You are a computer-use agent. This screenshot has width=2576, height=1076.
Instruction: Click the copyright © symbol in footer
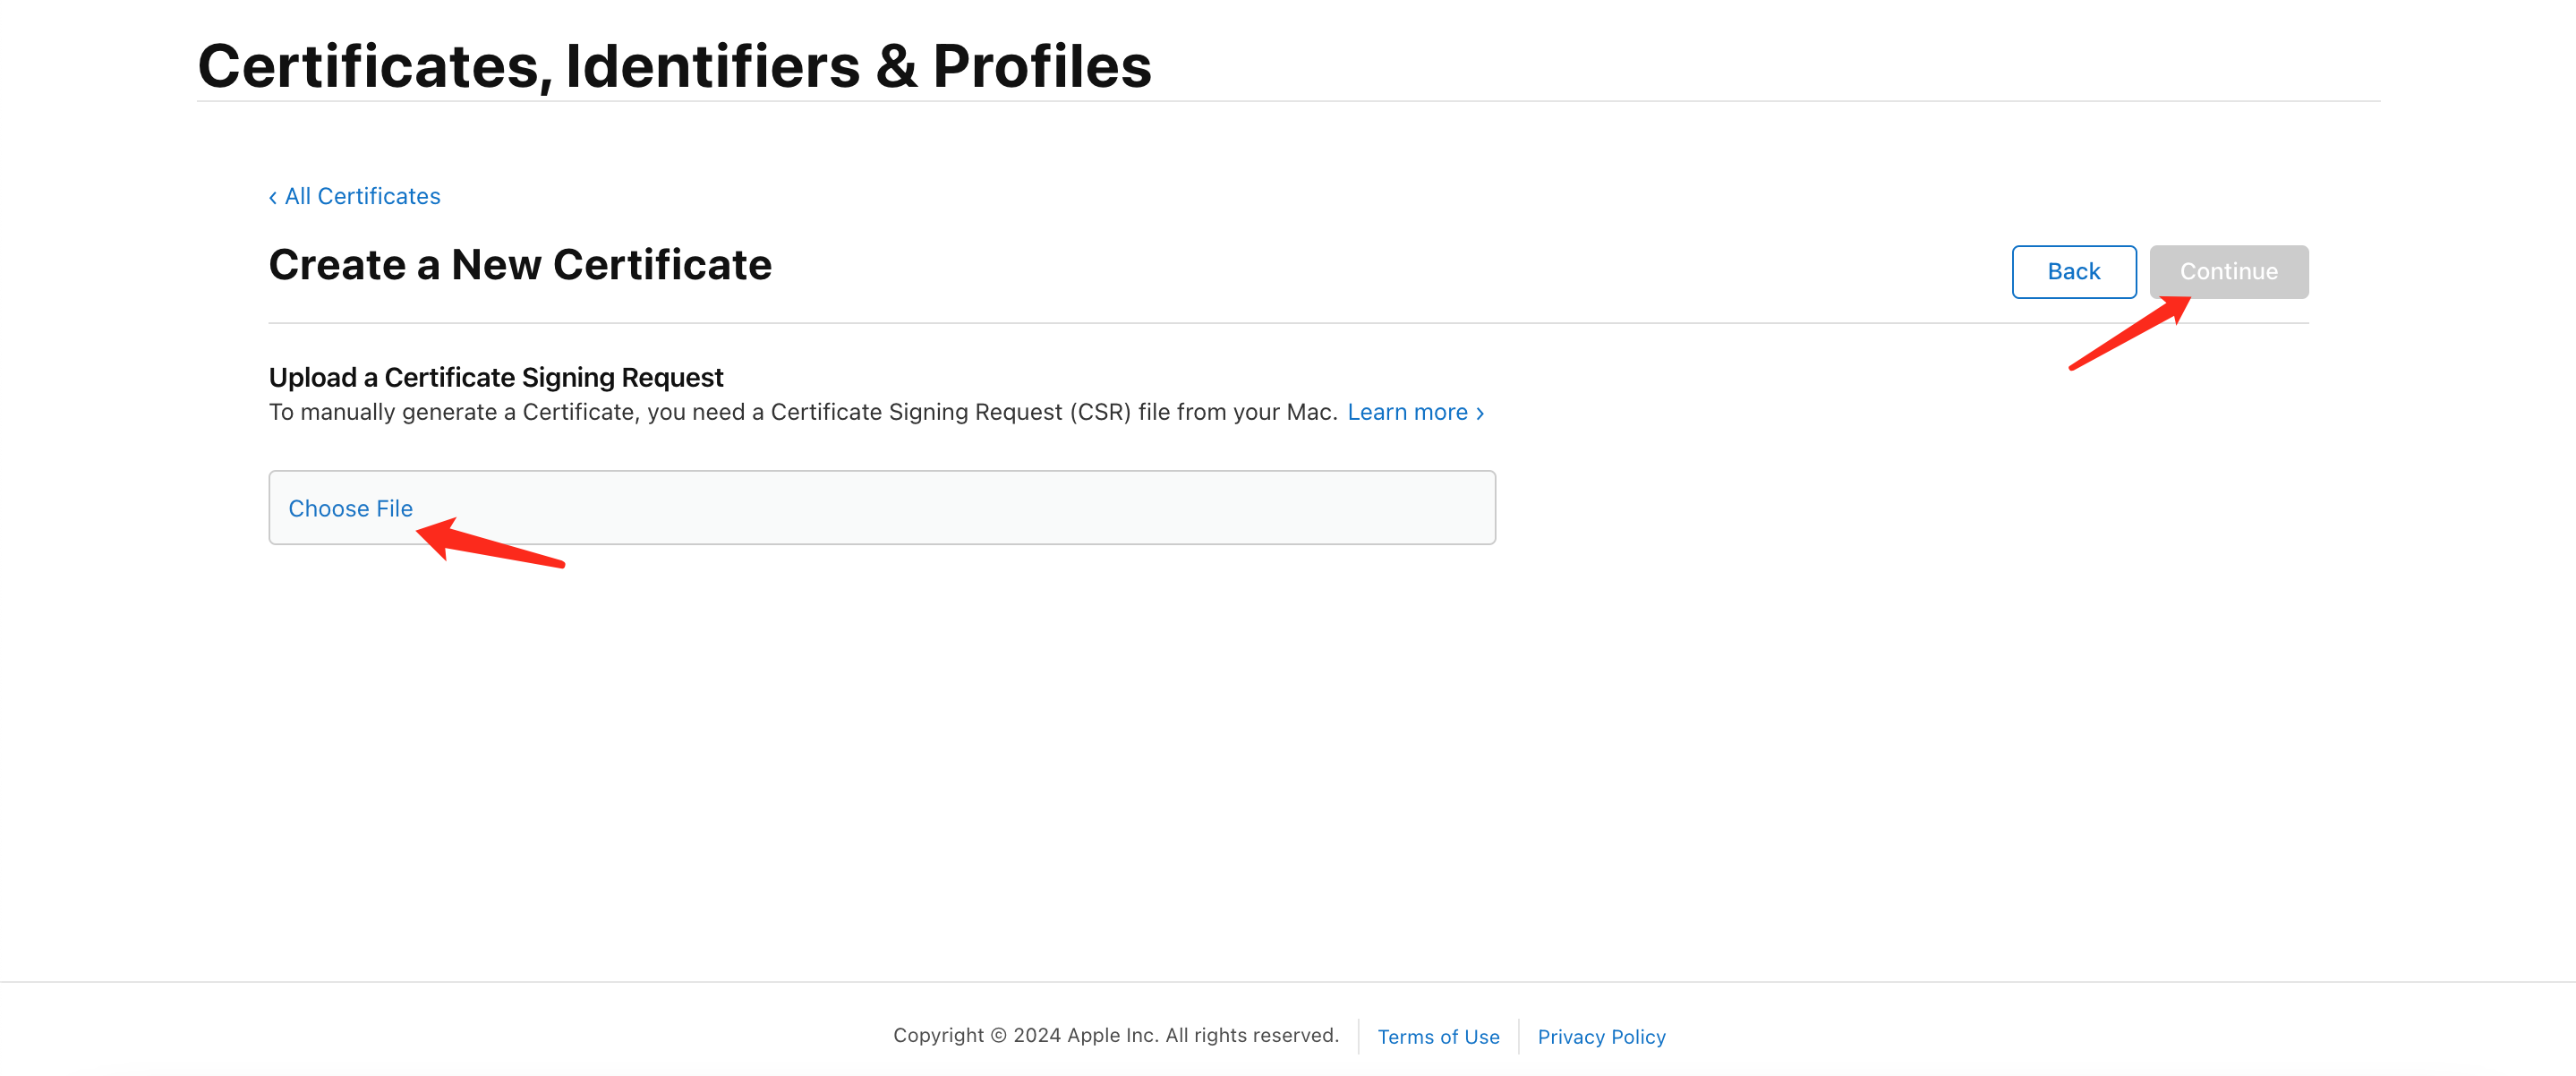998,1035
